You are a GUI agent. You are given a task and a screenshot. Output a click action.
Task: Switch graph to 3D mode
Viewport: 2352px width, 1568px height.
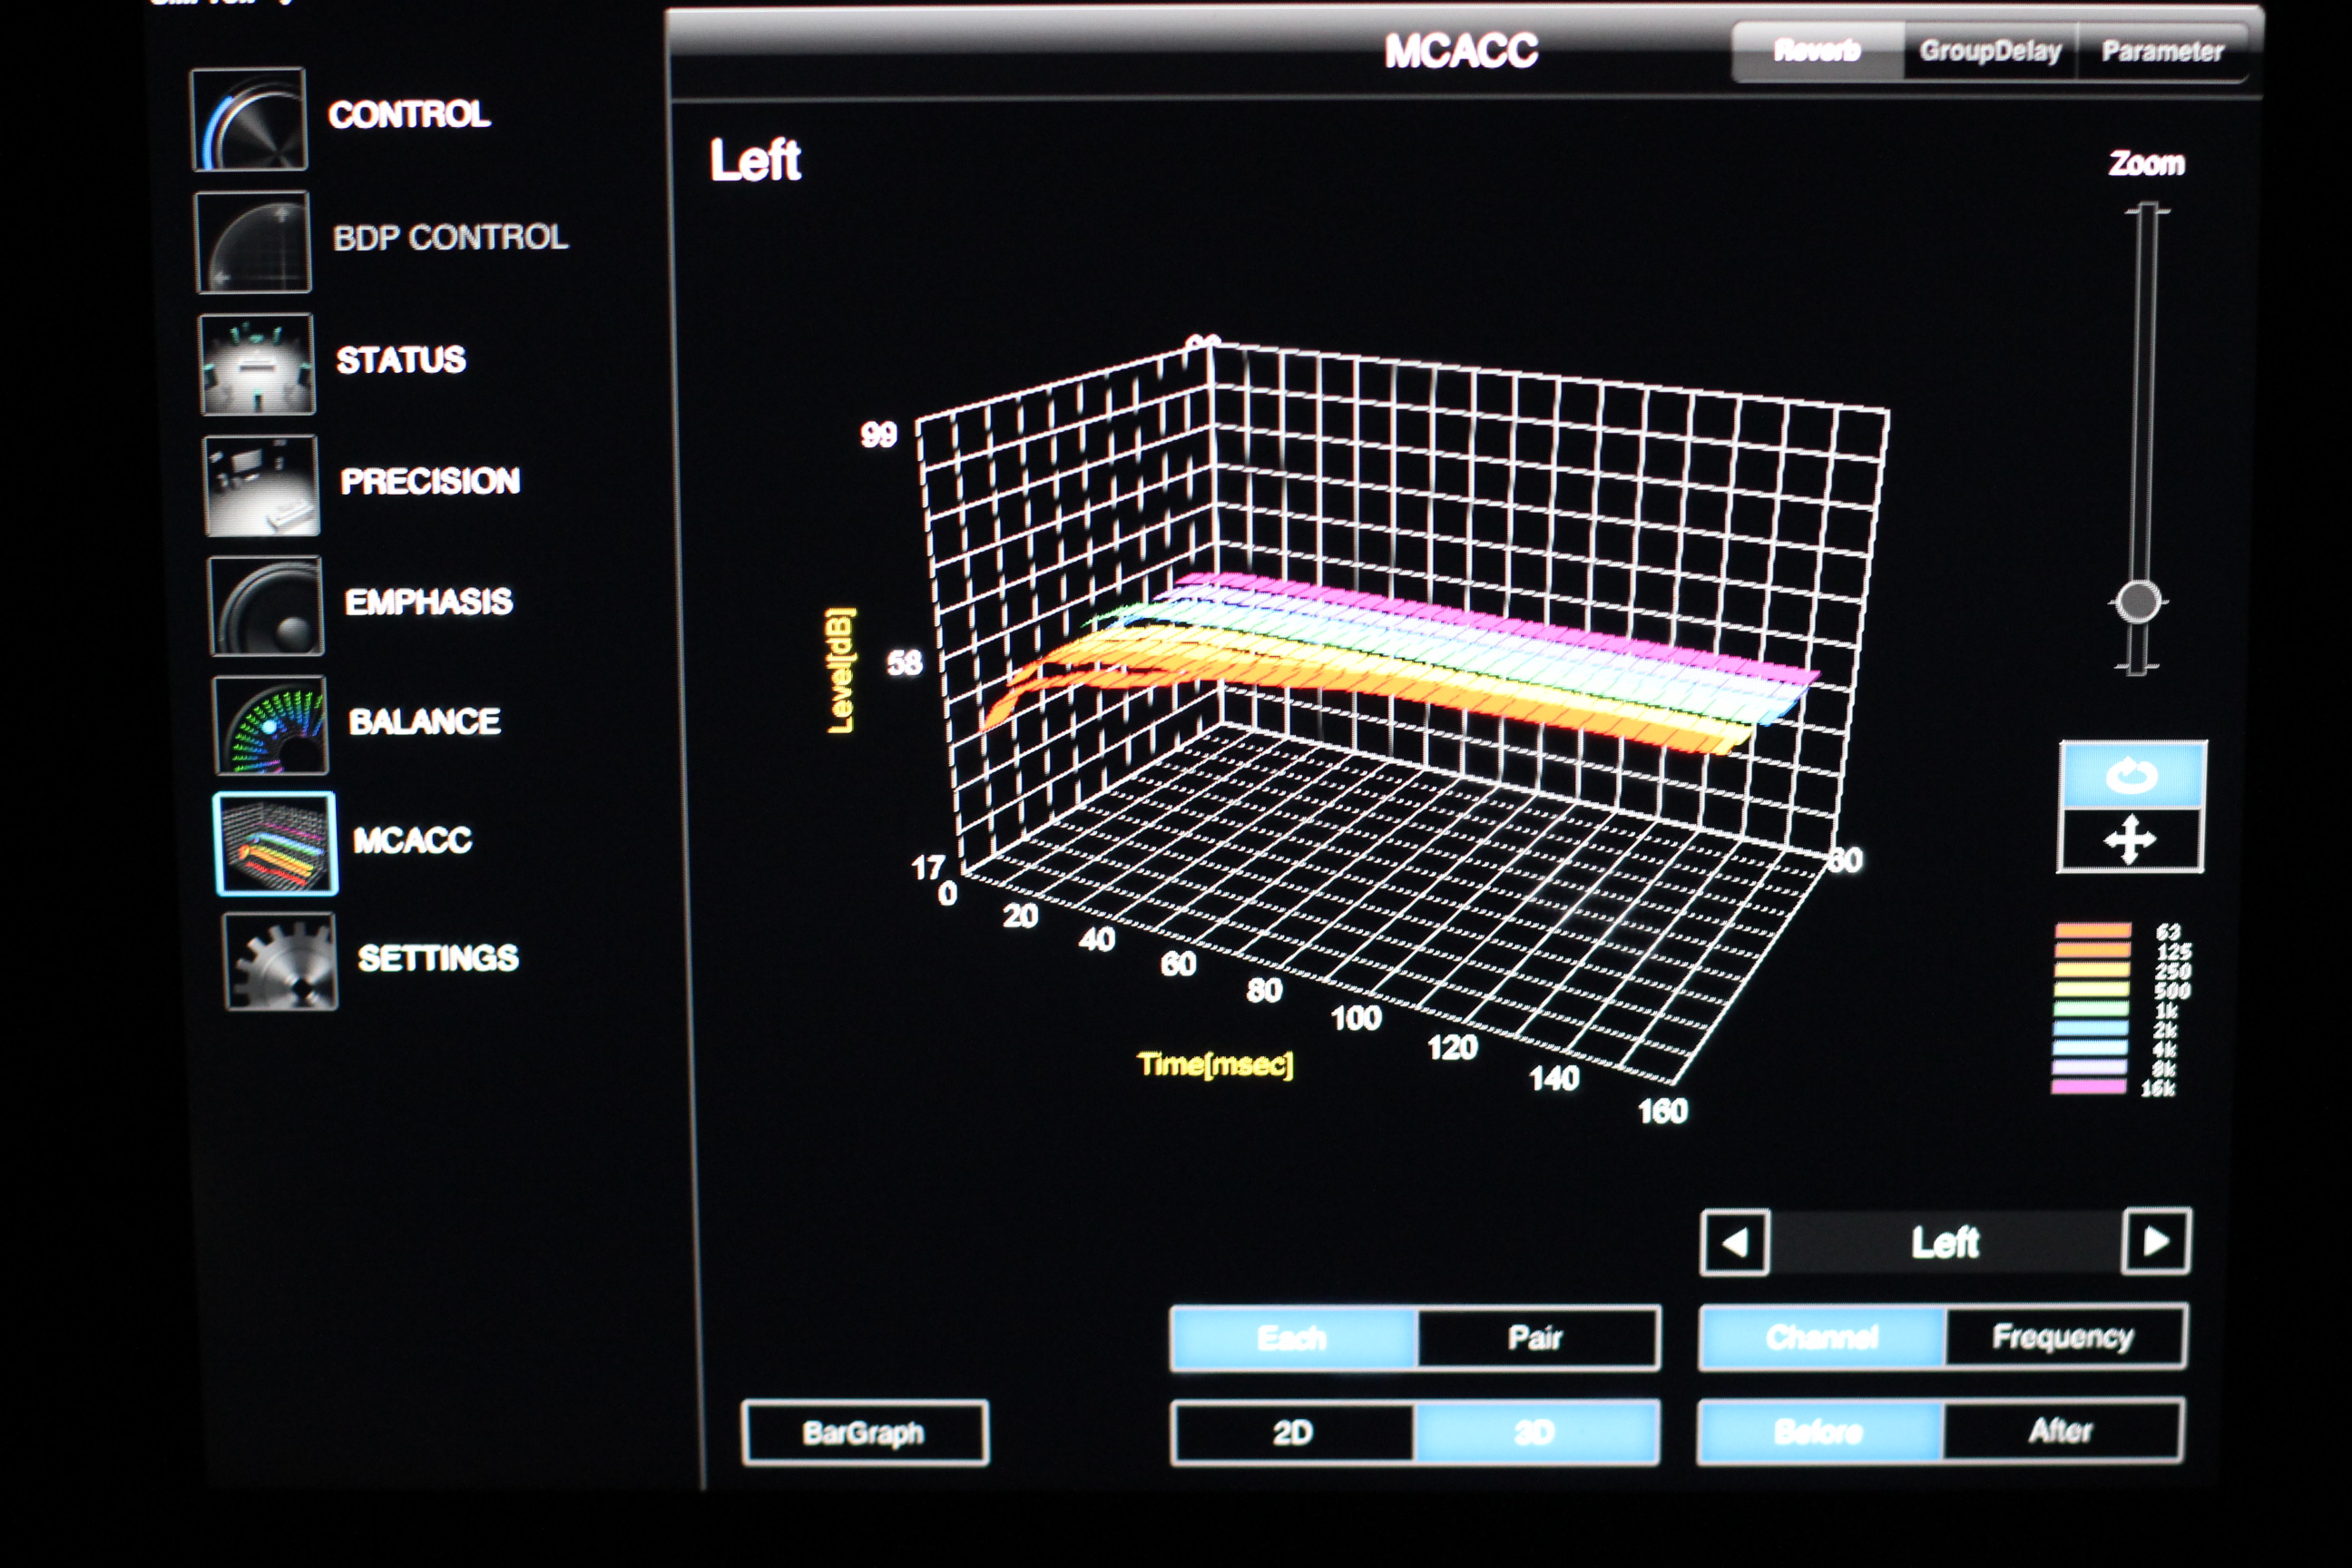pyautogui.click(x=1535, y=1433)
